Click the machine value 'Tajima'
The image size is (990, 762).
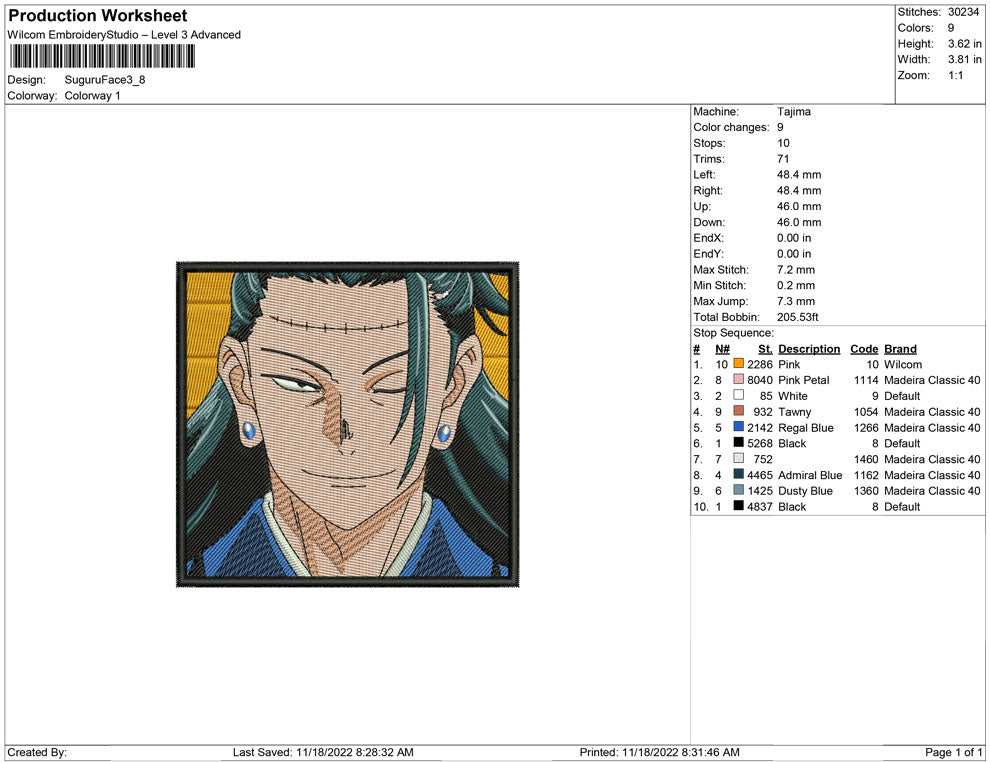(x=794, y=111)
